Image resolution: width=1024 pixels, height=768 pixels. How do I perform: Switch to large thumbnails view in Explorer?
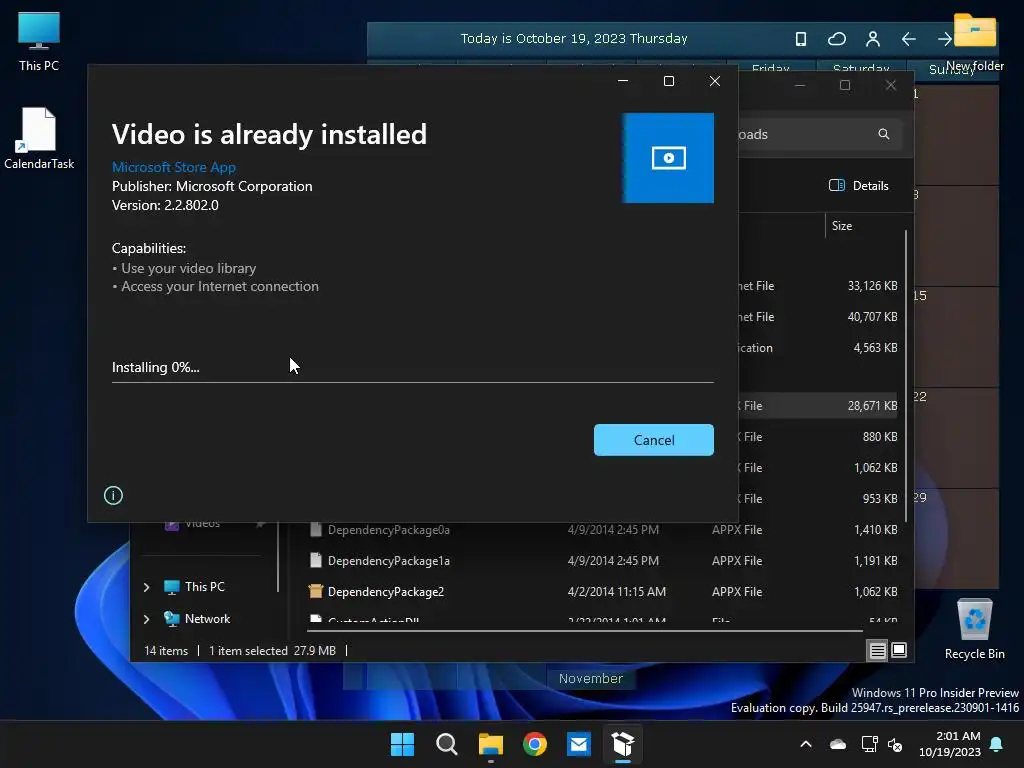point(899,650)
